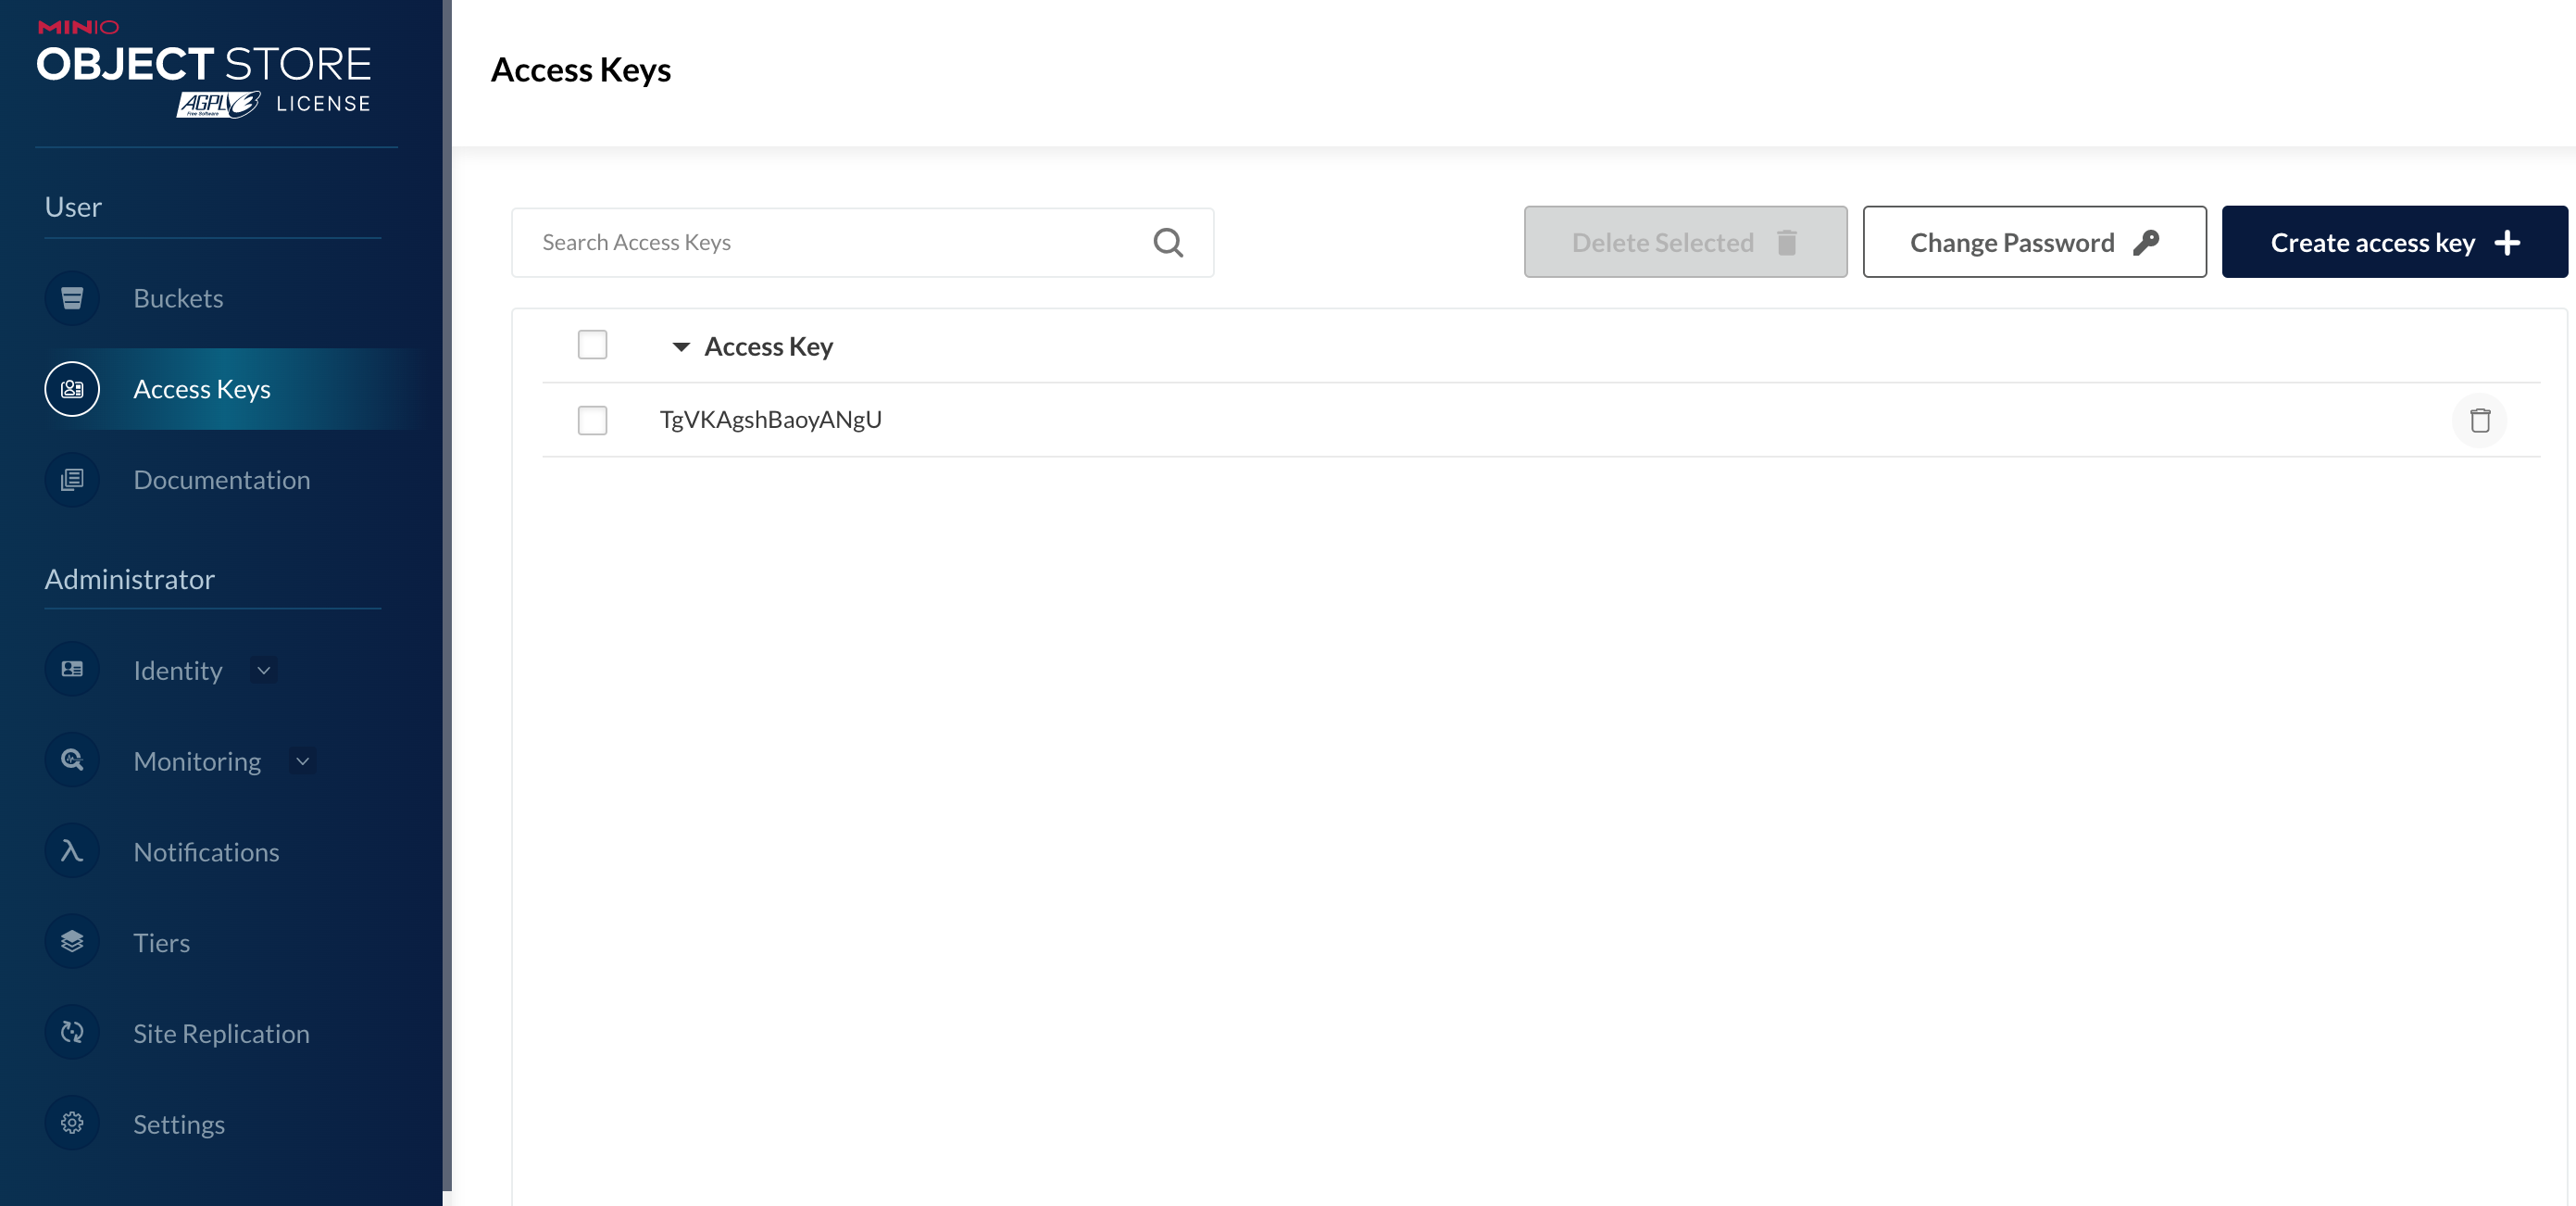2576x1206 pixels.
Task: Click the search magnifier icon
Action: pos(1167,243)
